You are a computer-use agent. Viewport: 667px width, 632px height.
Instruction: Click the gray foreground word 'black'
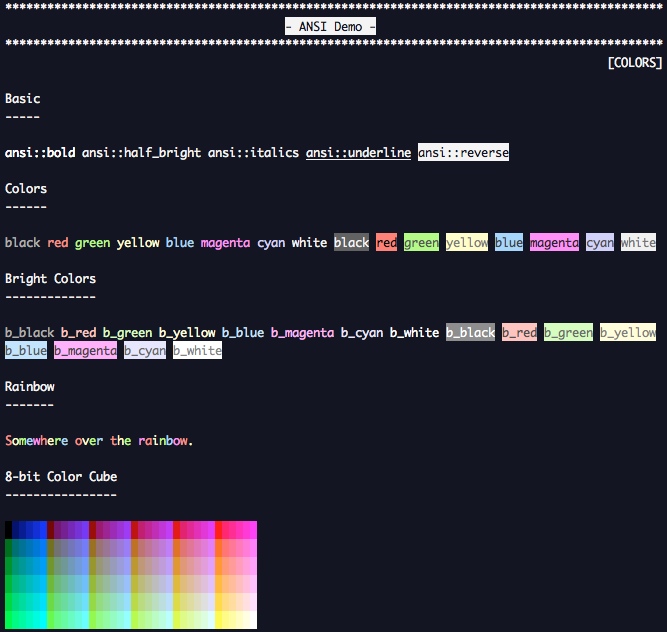(23, 243)
